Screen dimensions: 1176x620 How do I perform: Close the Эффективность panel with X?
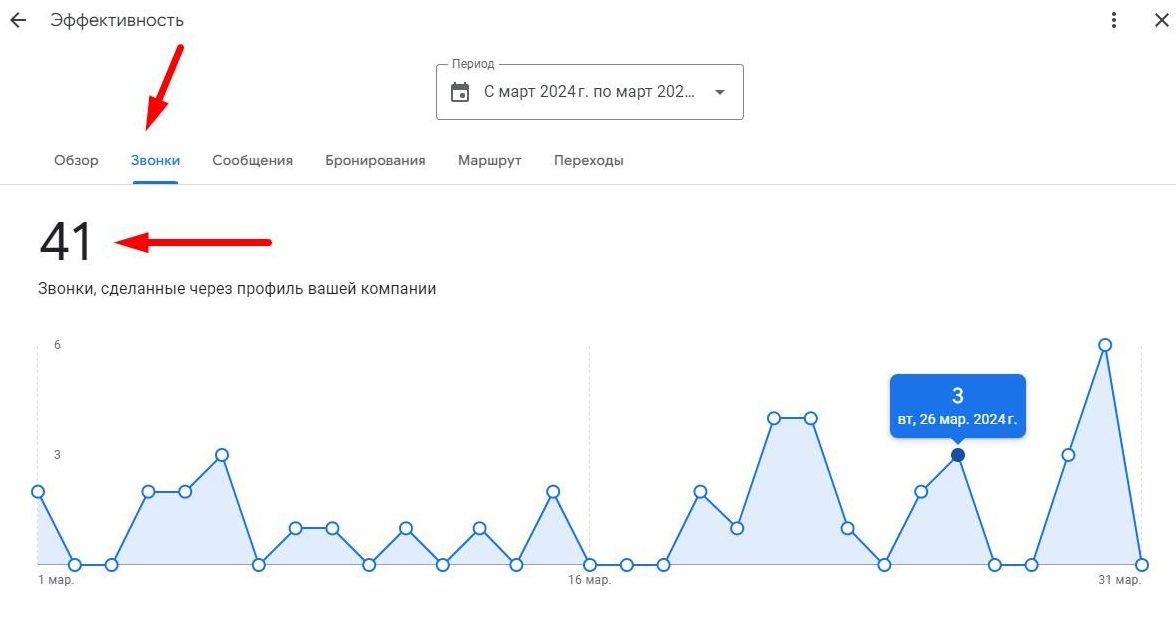point(1161,20)
